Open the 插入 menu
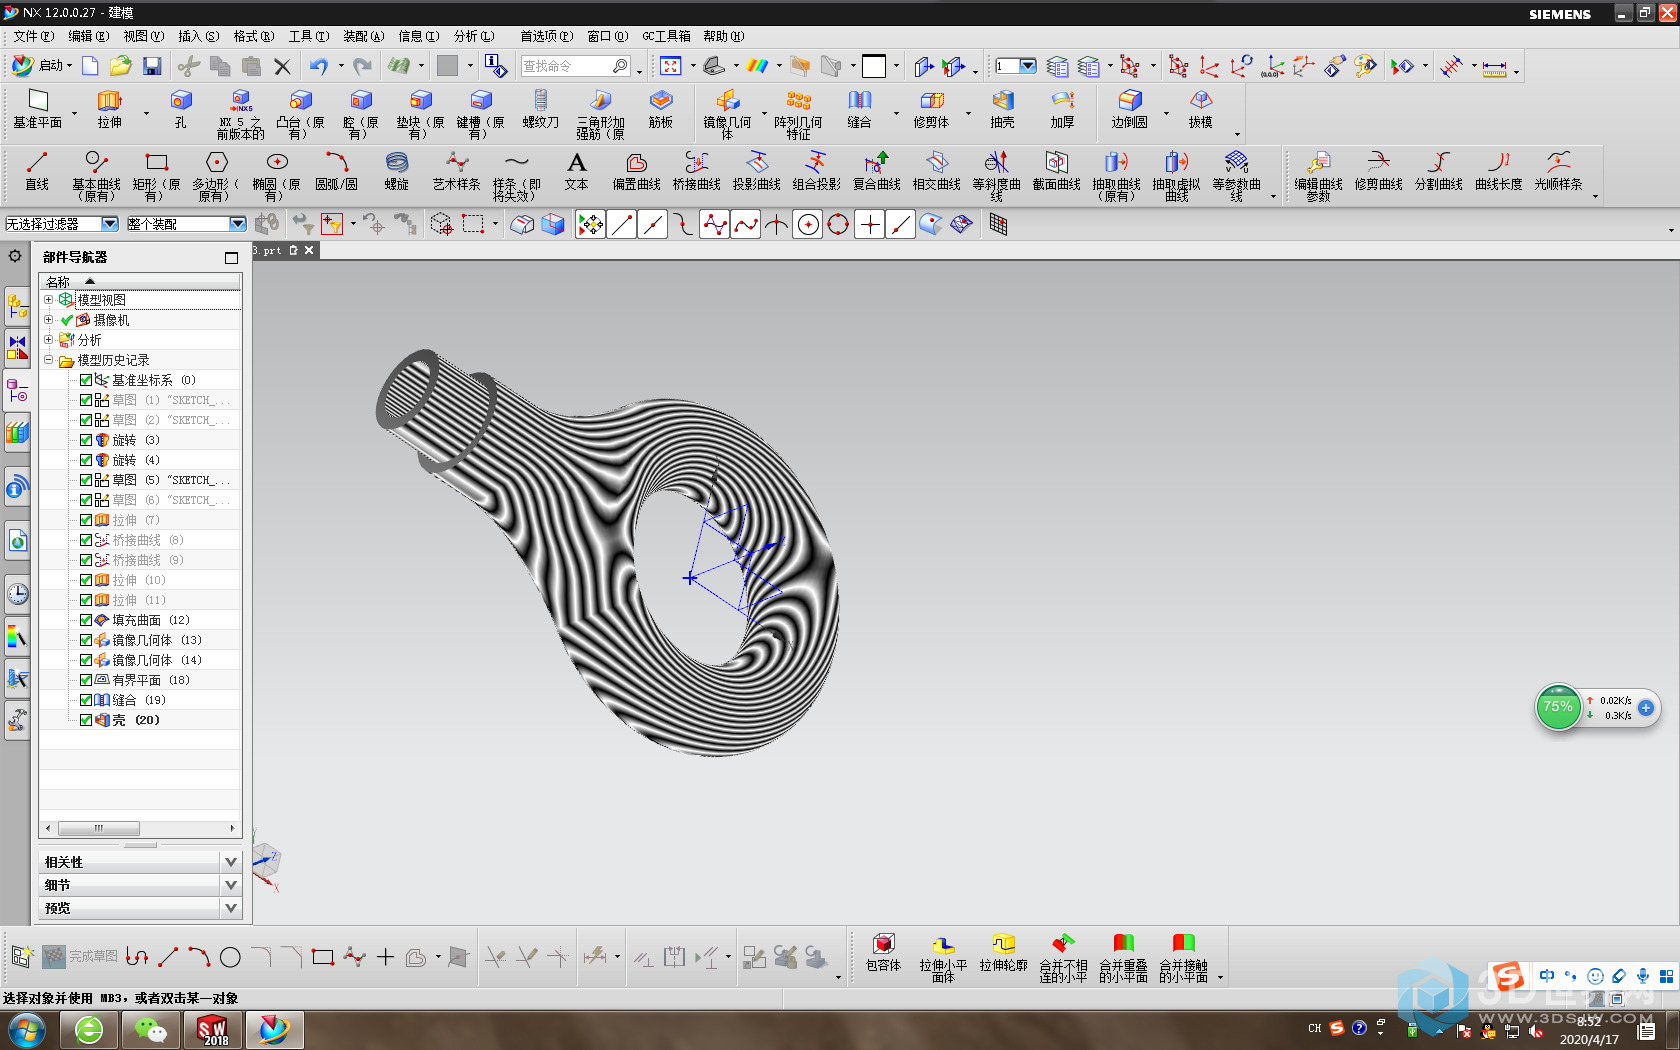1680x1050 pixels. tap(199, 36)
